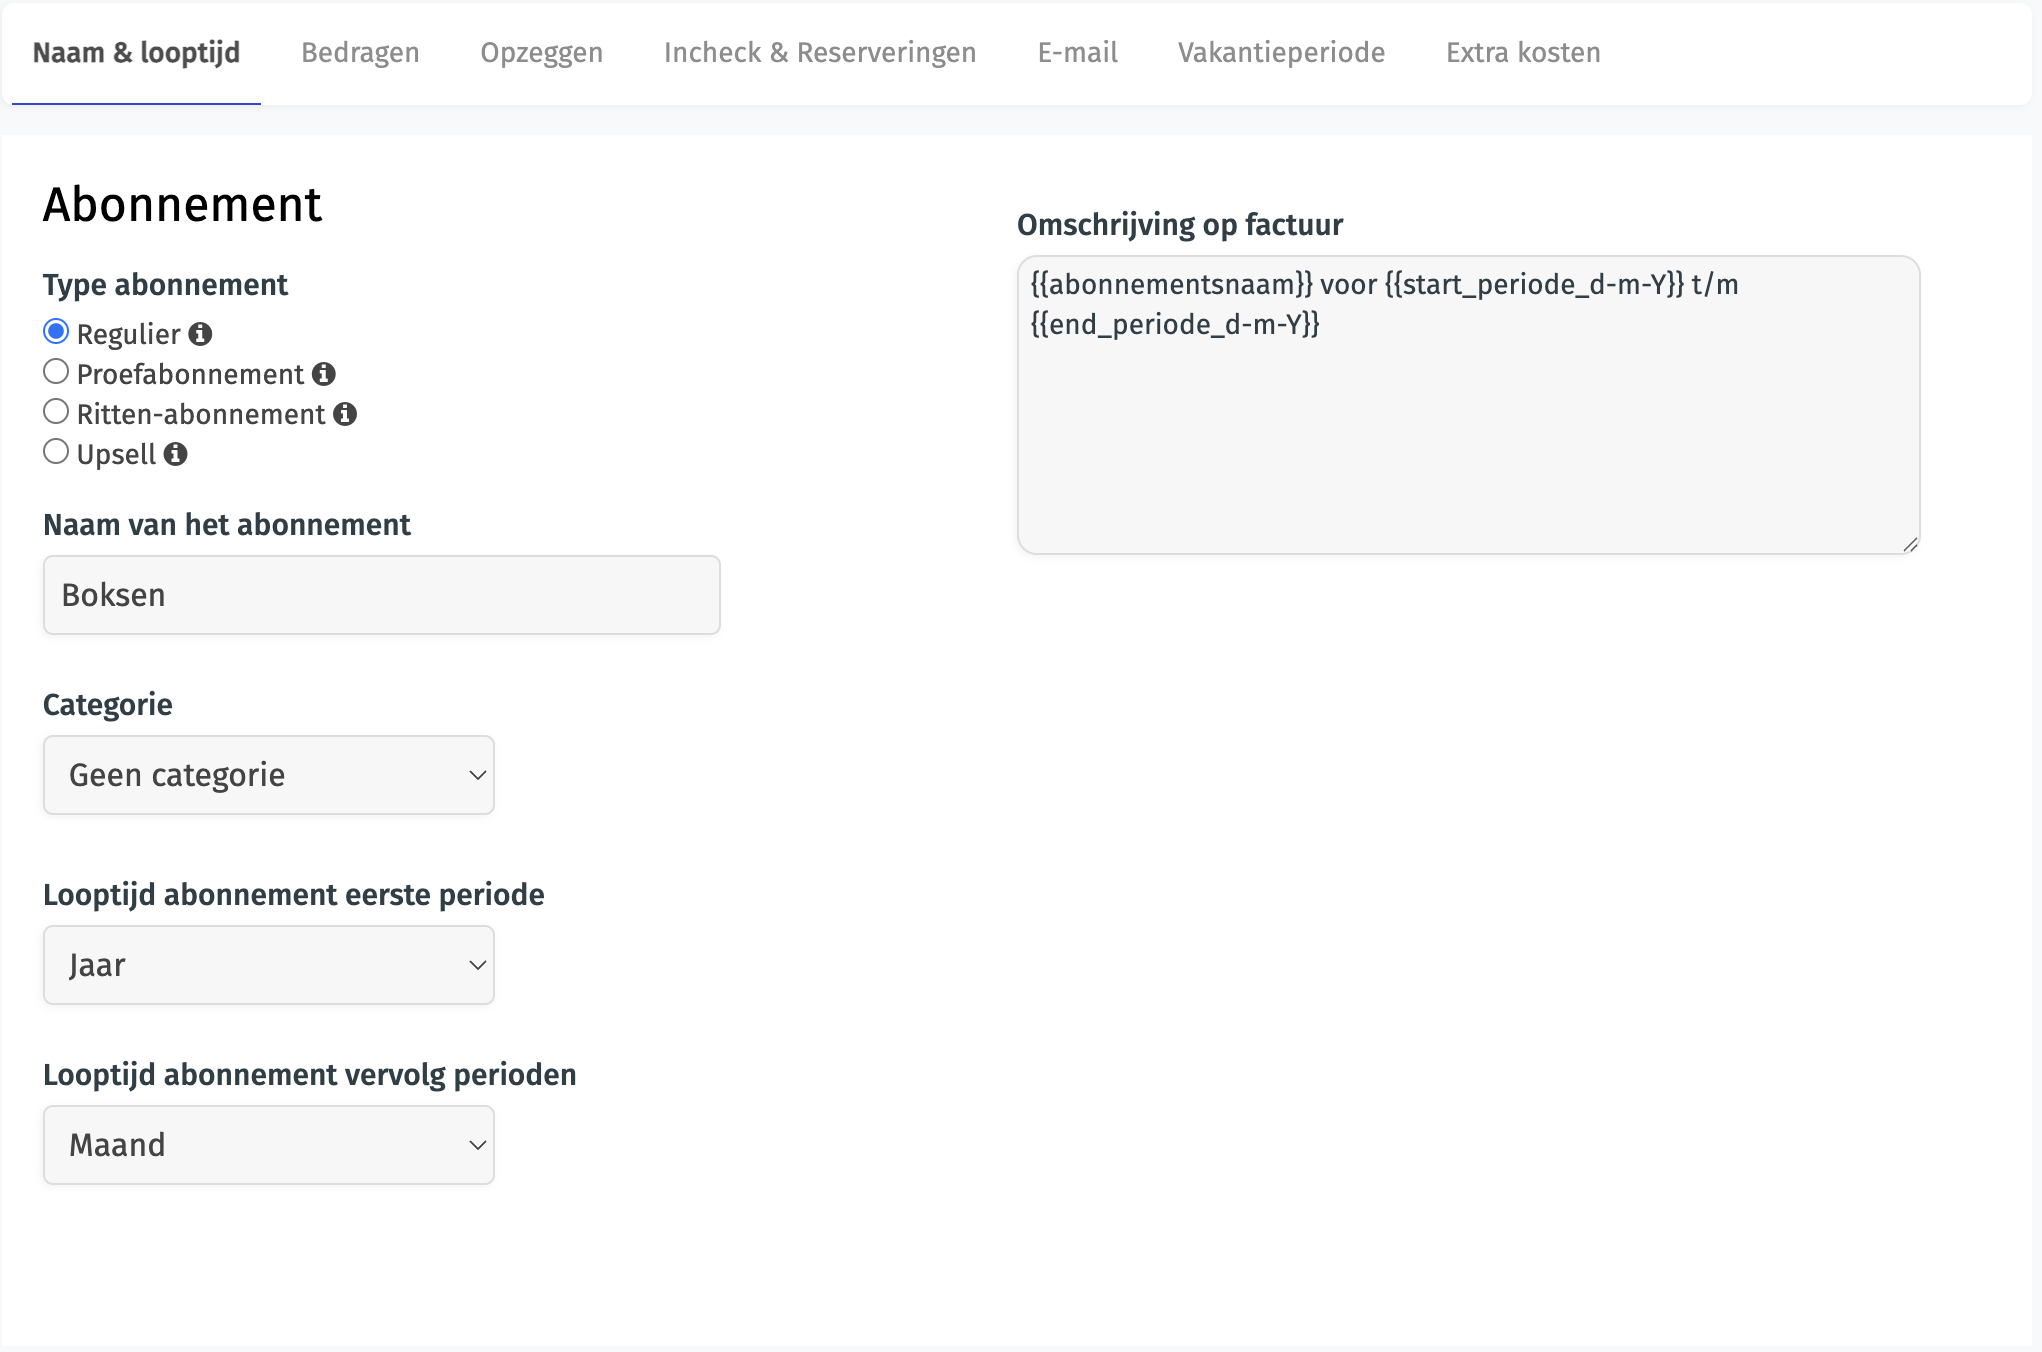Image resolution: width=2042 pixels, height=1352 pixels.
Task: Click info icon next to Regulier
Action: [x=200, y=334]
